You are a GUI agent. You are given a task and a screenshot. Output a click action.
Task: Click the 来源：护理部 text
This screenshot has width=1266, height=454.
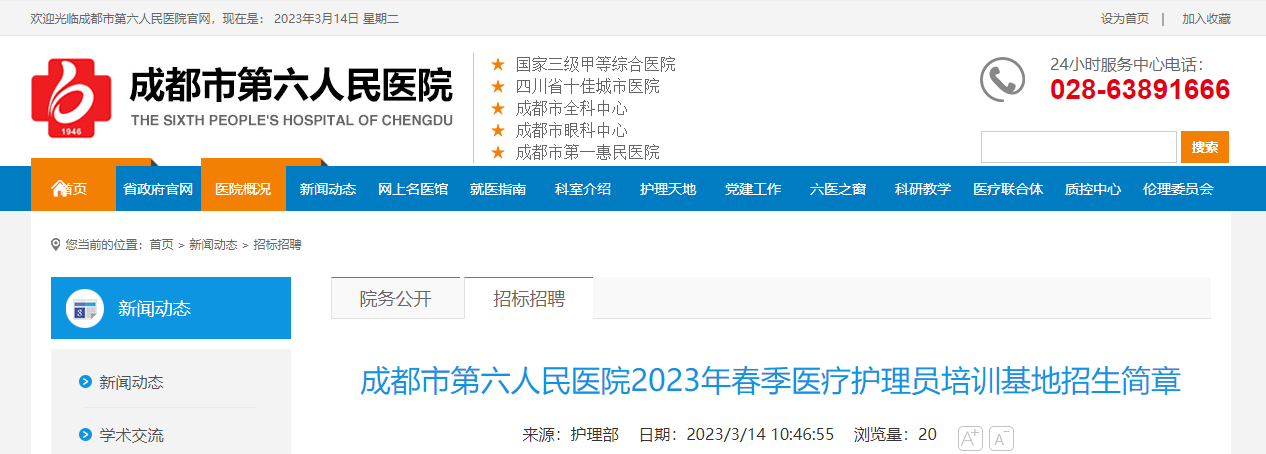(x=570, y=434)
